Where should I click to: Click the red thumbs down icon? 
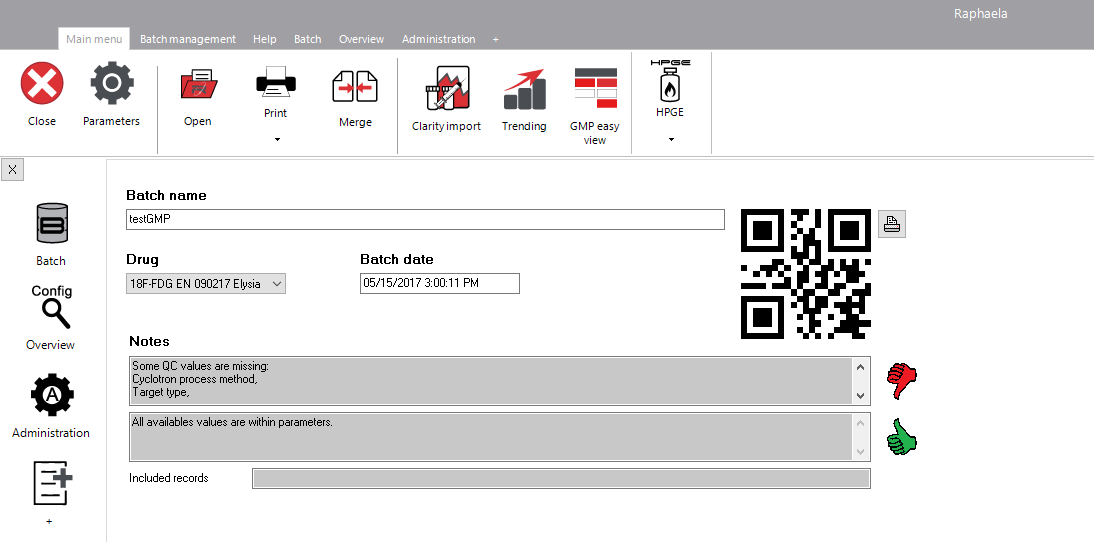click(901, 381)
